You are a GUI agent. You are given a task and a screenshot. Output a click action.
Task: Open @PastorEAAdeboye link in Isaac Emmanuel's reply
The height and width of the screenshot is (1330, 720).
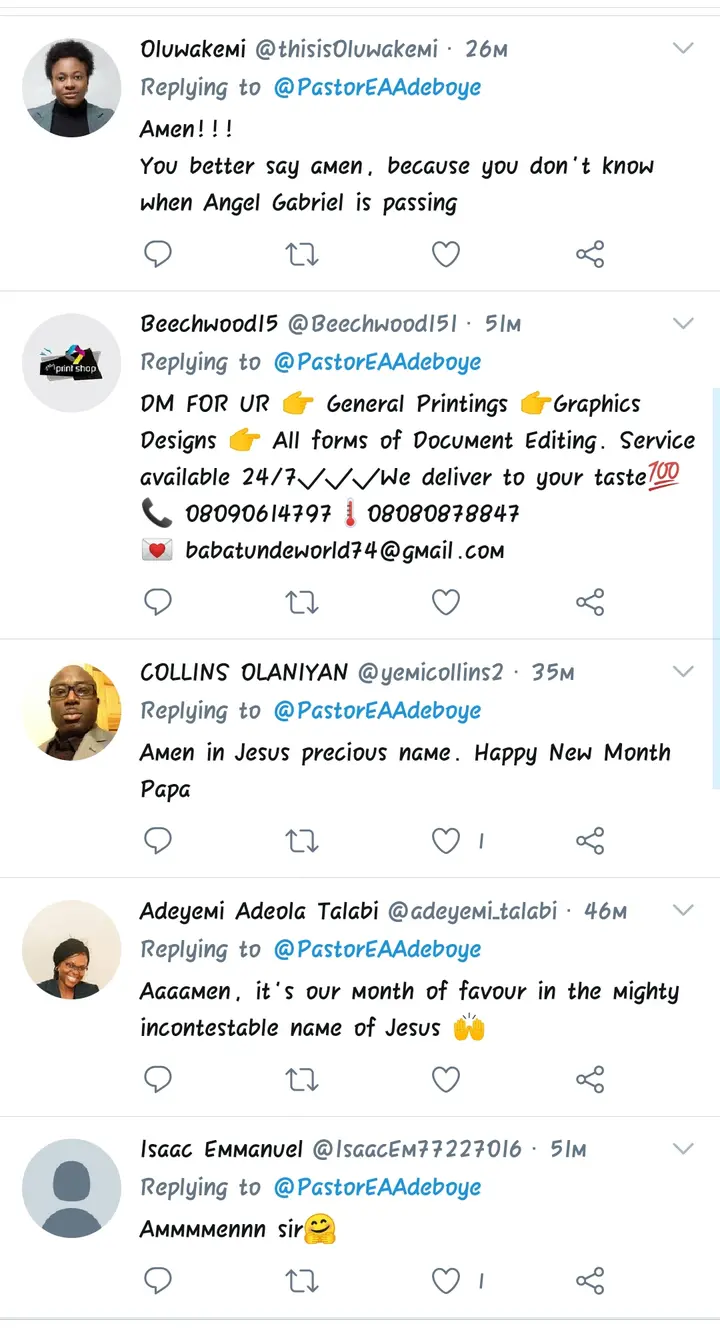pos(376,1187)
